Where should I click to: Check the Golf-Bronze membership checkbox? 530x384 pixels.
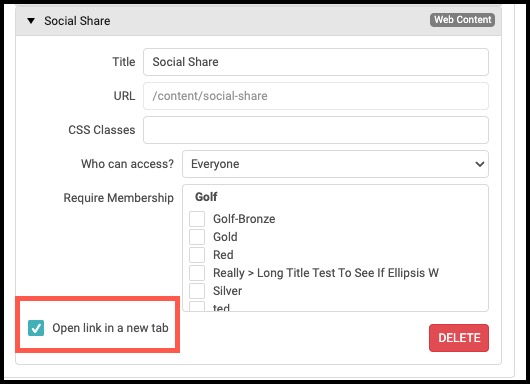coord(197,219)
